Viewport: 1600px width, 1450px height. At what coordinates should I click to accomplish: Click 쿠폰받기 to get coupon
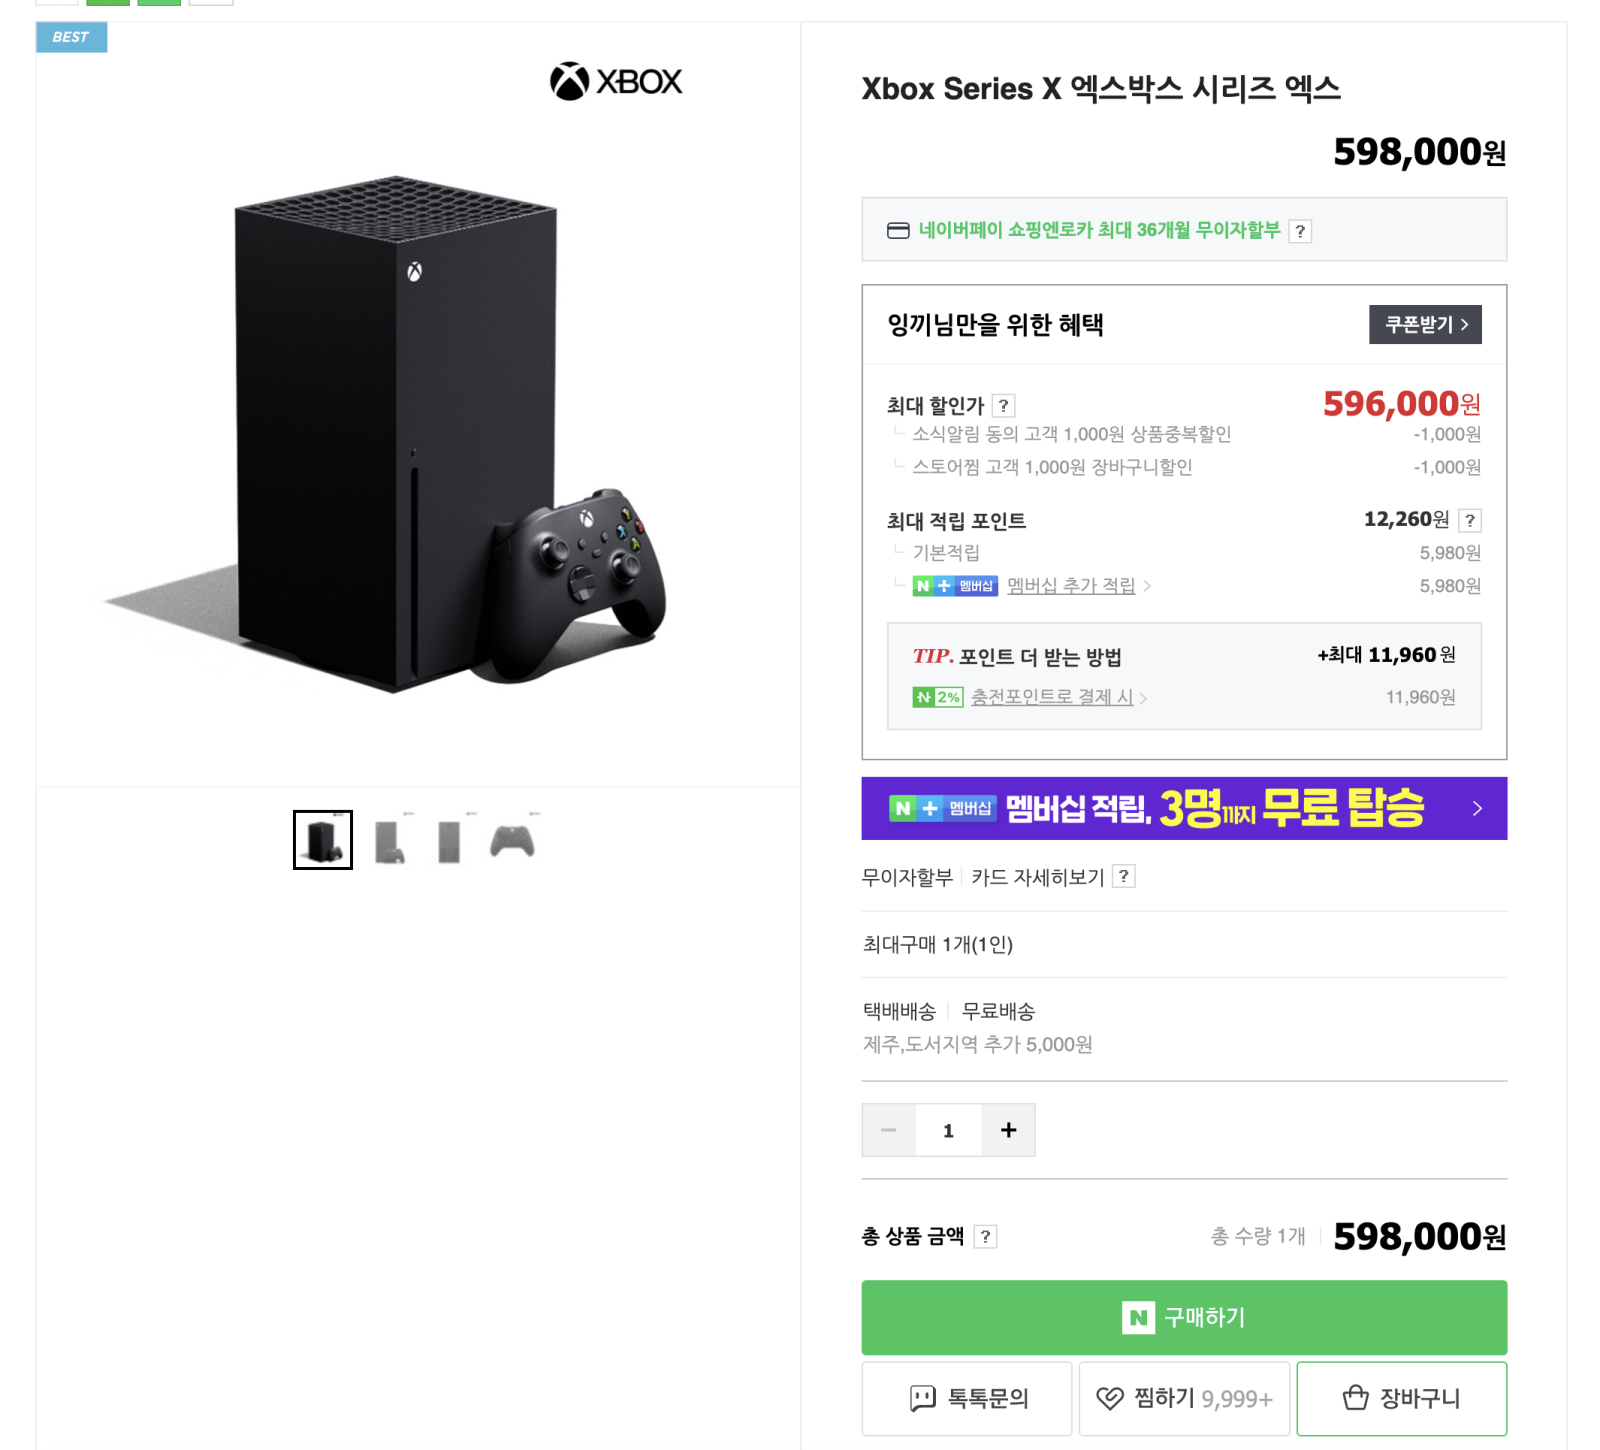pos(1425,325)
